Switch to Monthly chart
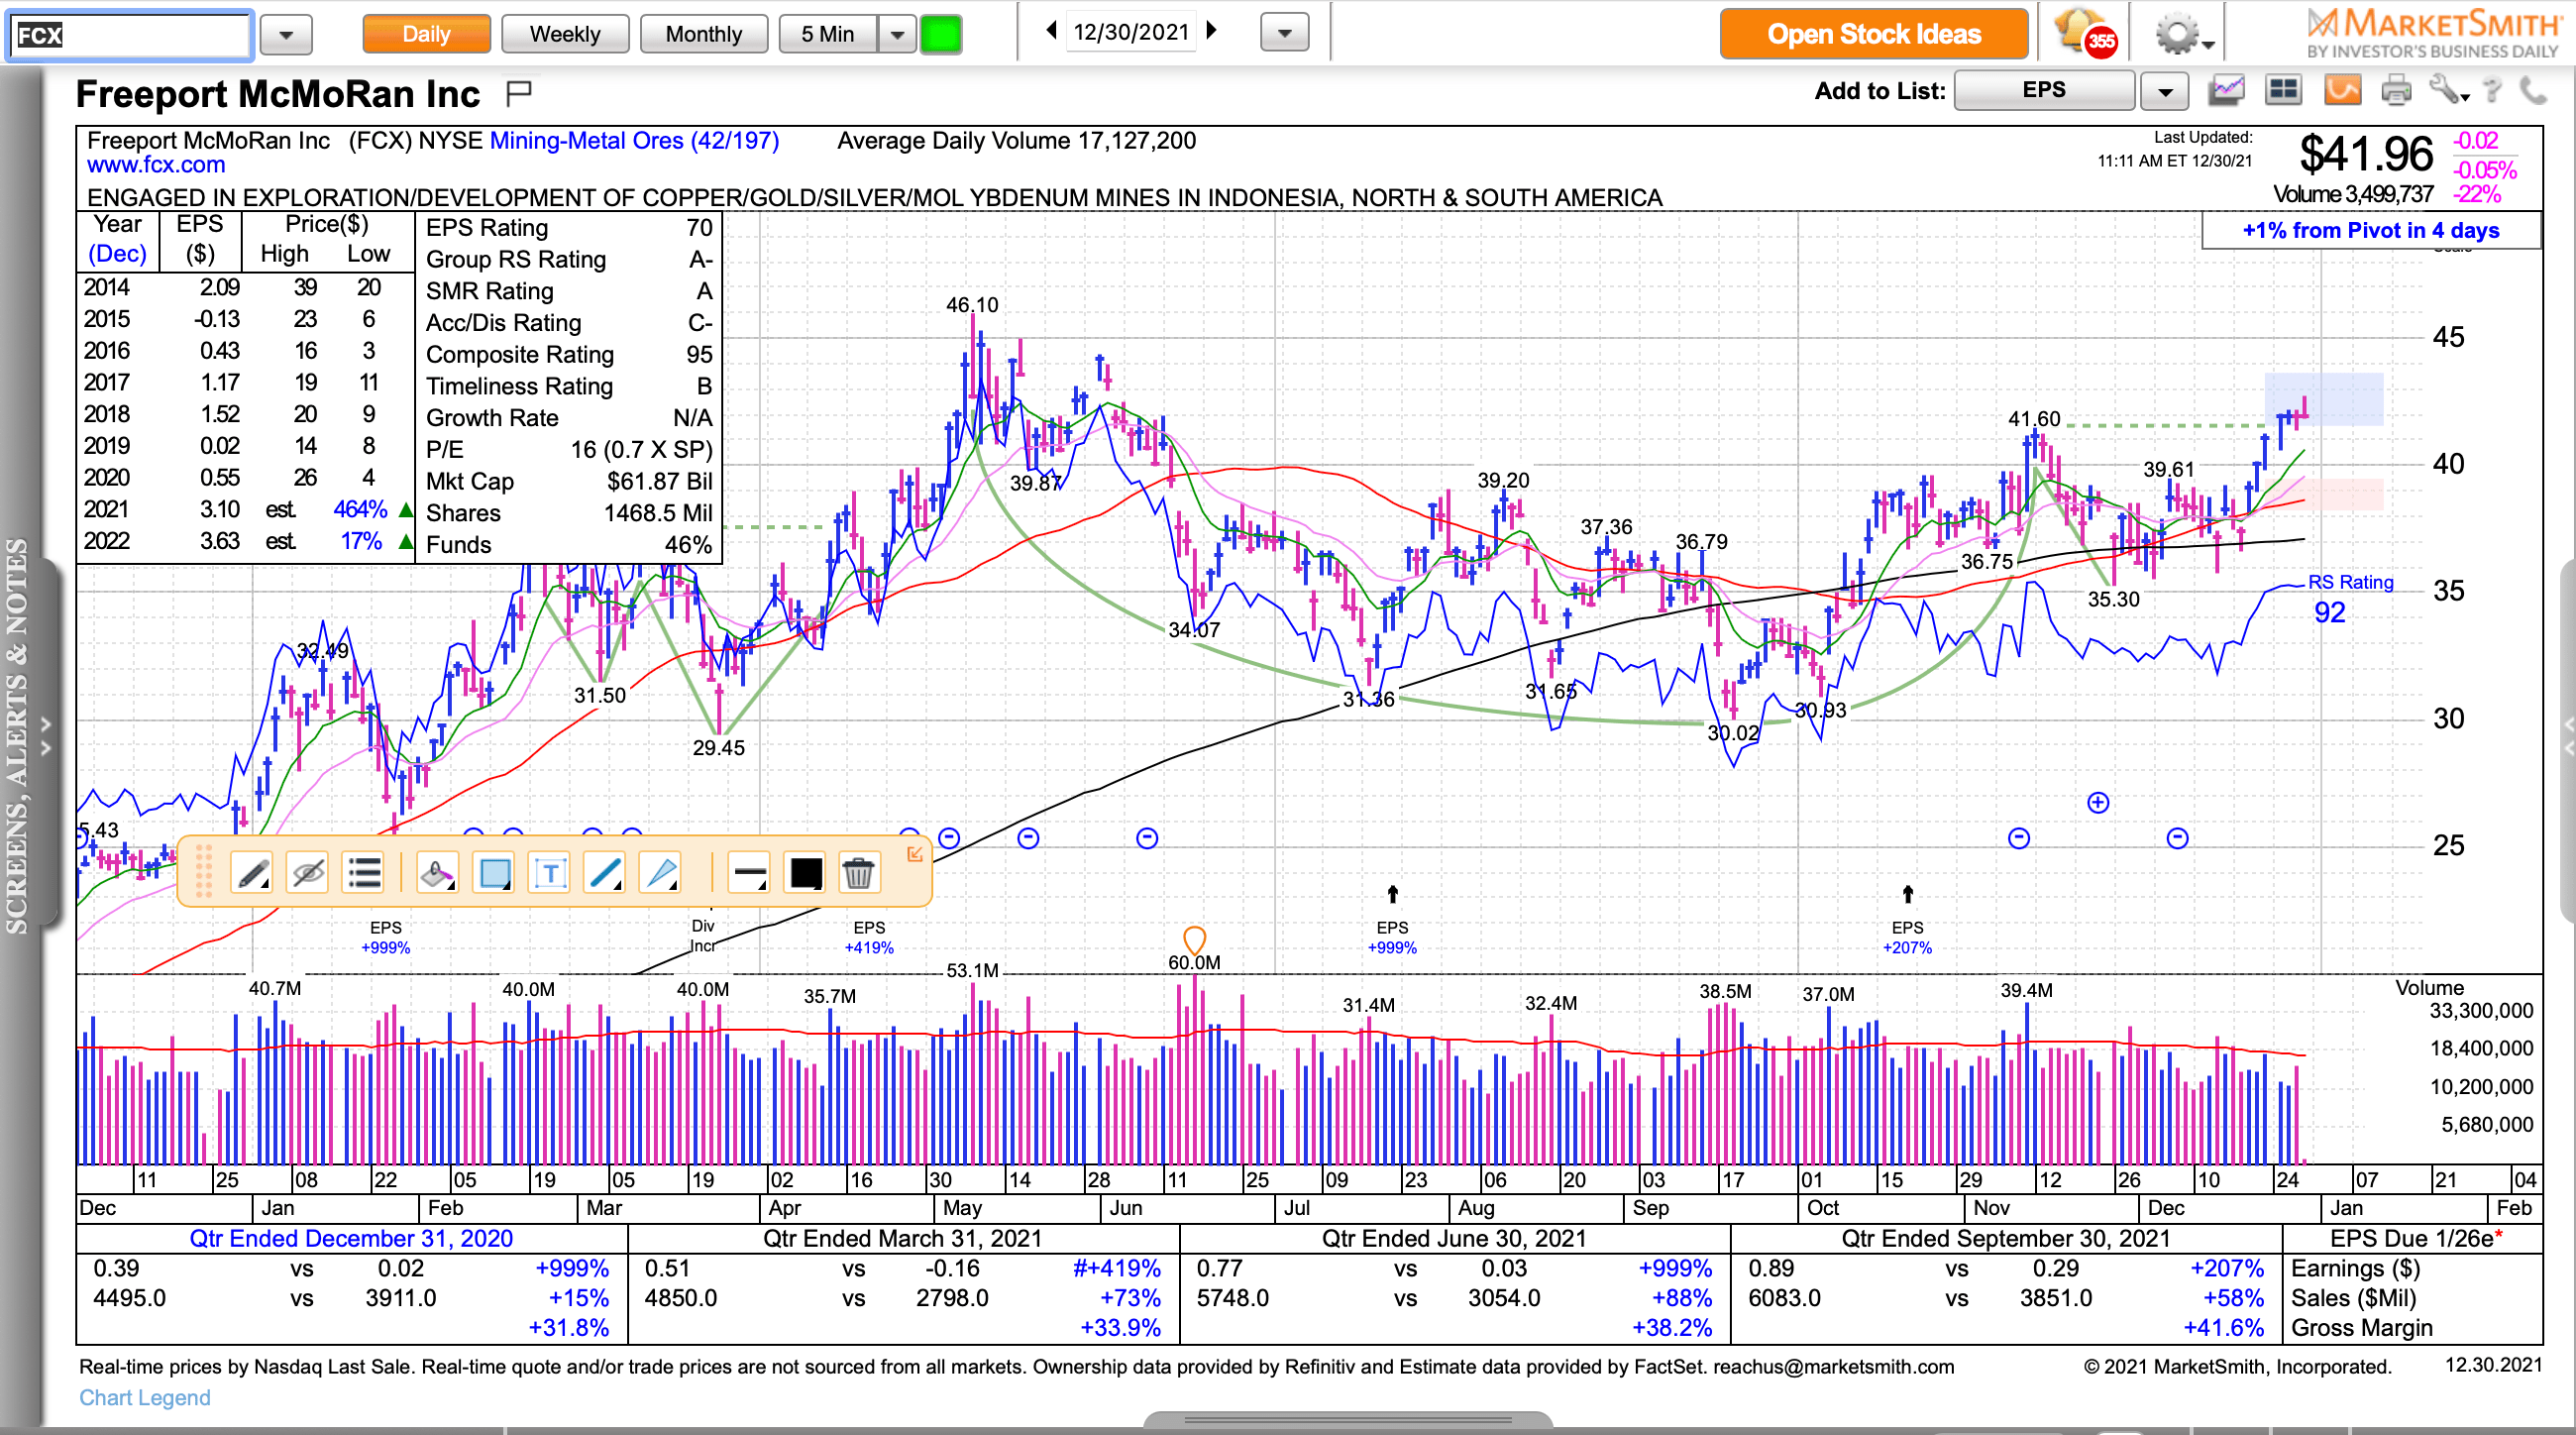 point(704,34)
